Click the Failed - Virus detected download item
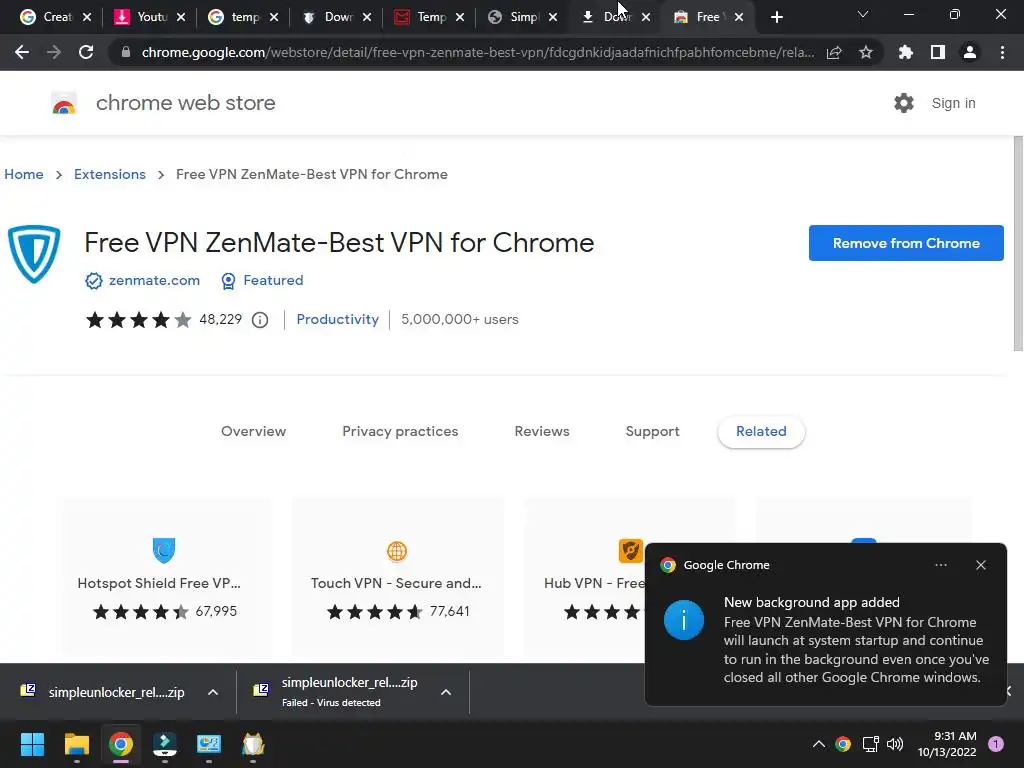 (x=349, y=692)
